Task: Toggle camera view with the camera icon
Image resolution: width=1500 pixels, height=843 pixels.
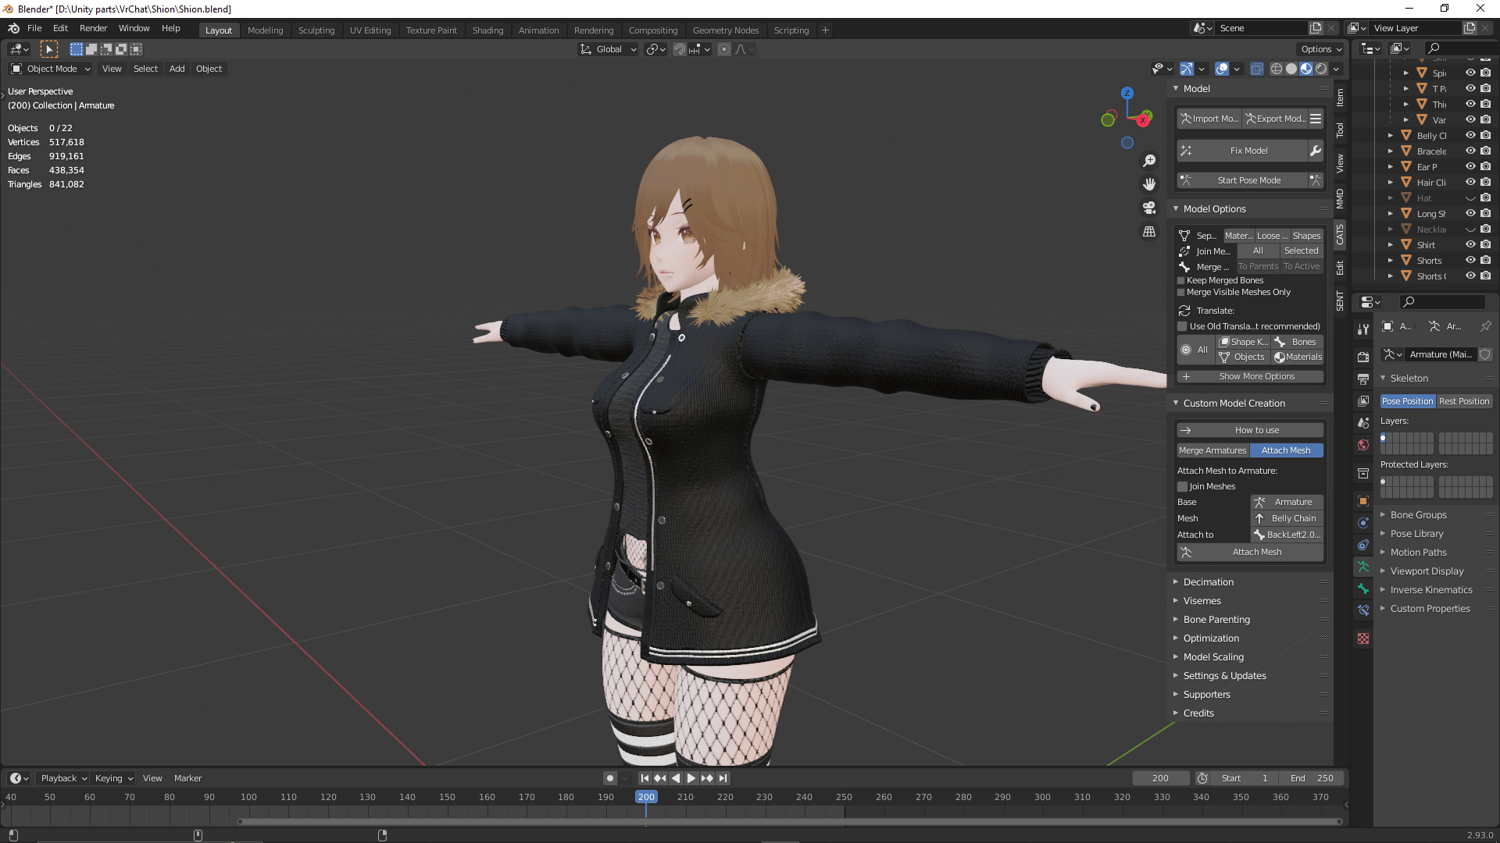Action: 1149,208
